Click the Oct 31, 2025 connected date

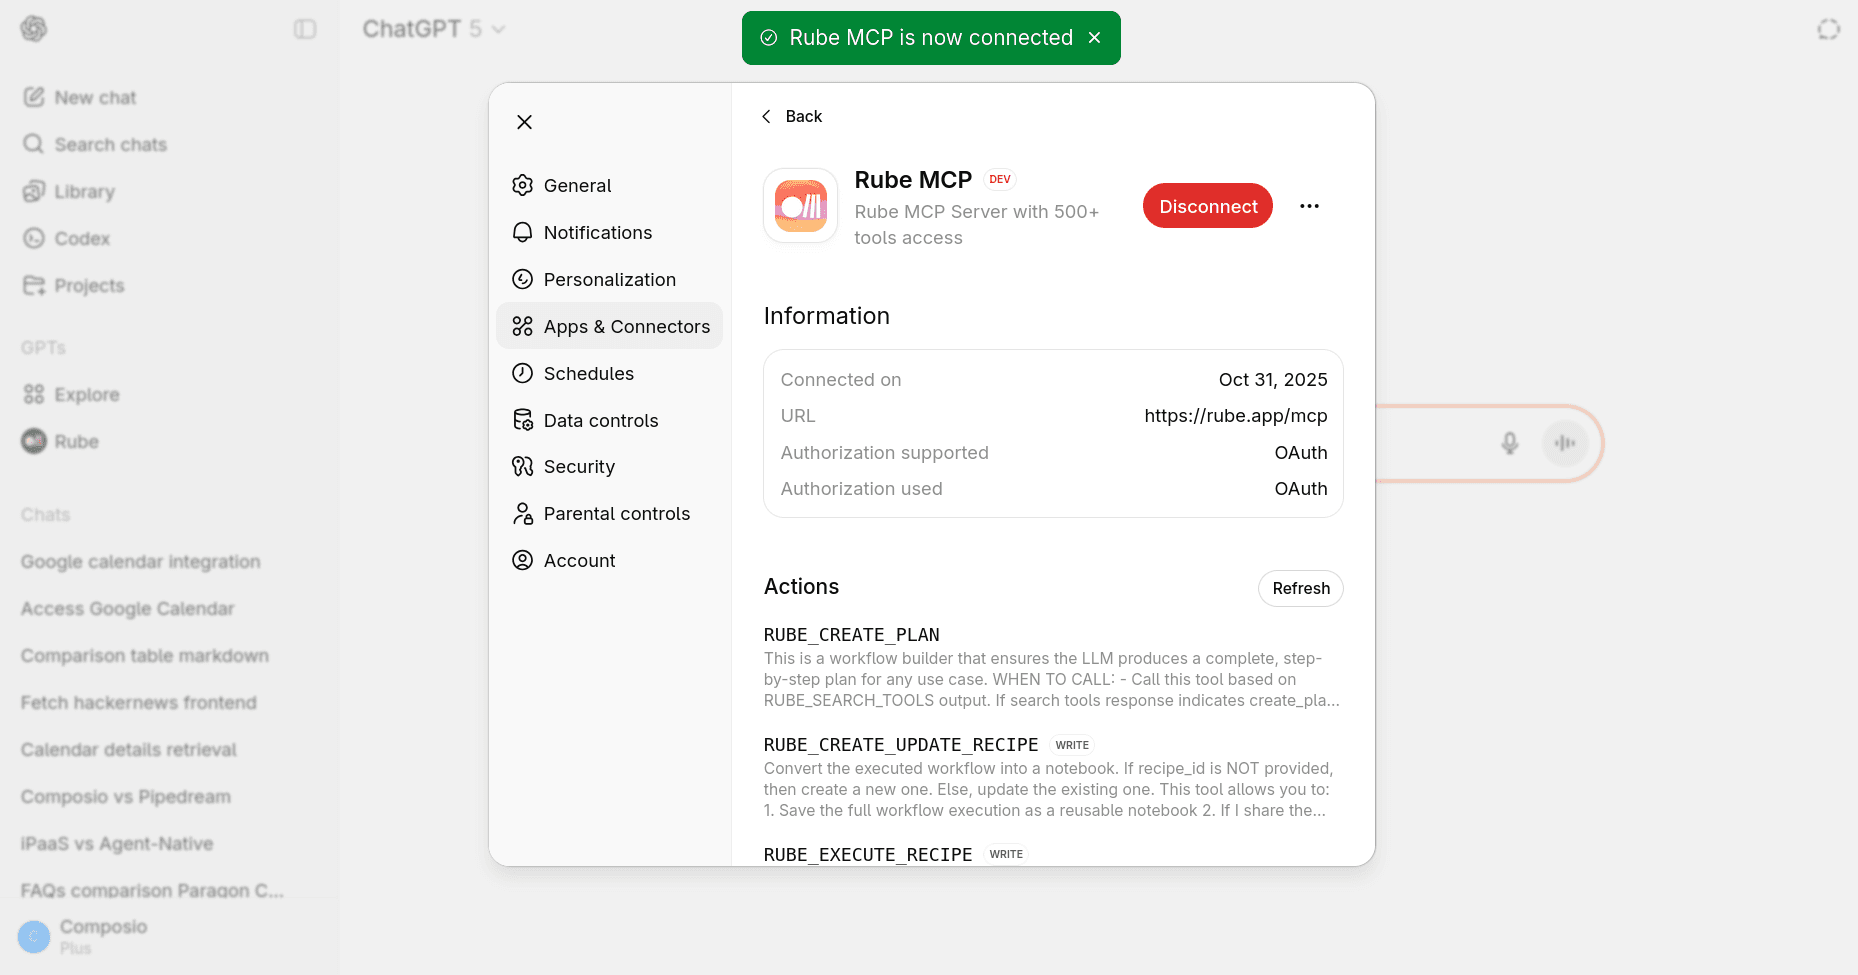click(x=1273, y=380)
